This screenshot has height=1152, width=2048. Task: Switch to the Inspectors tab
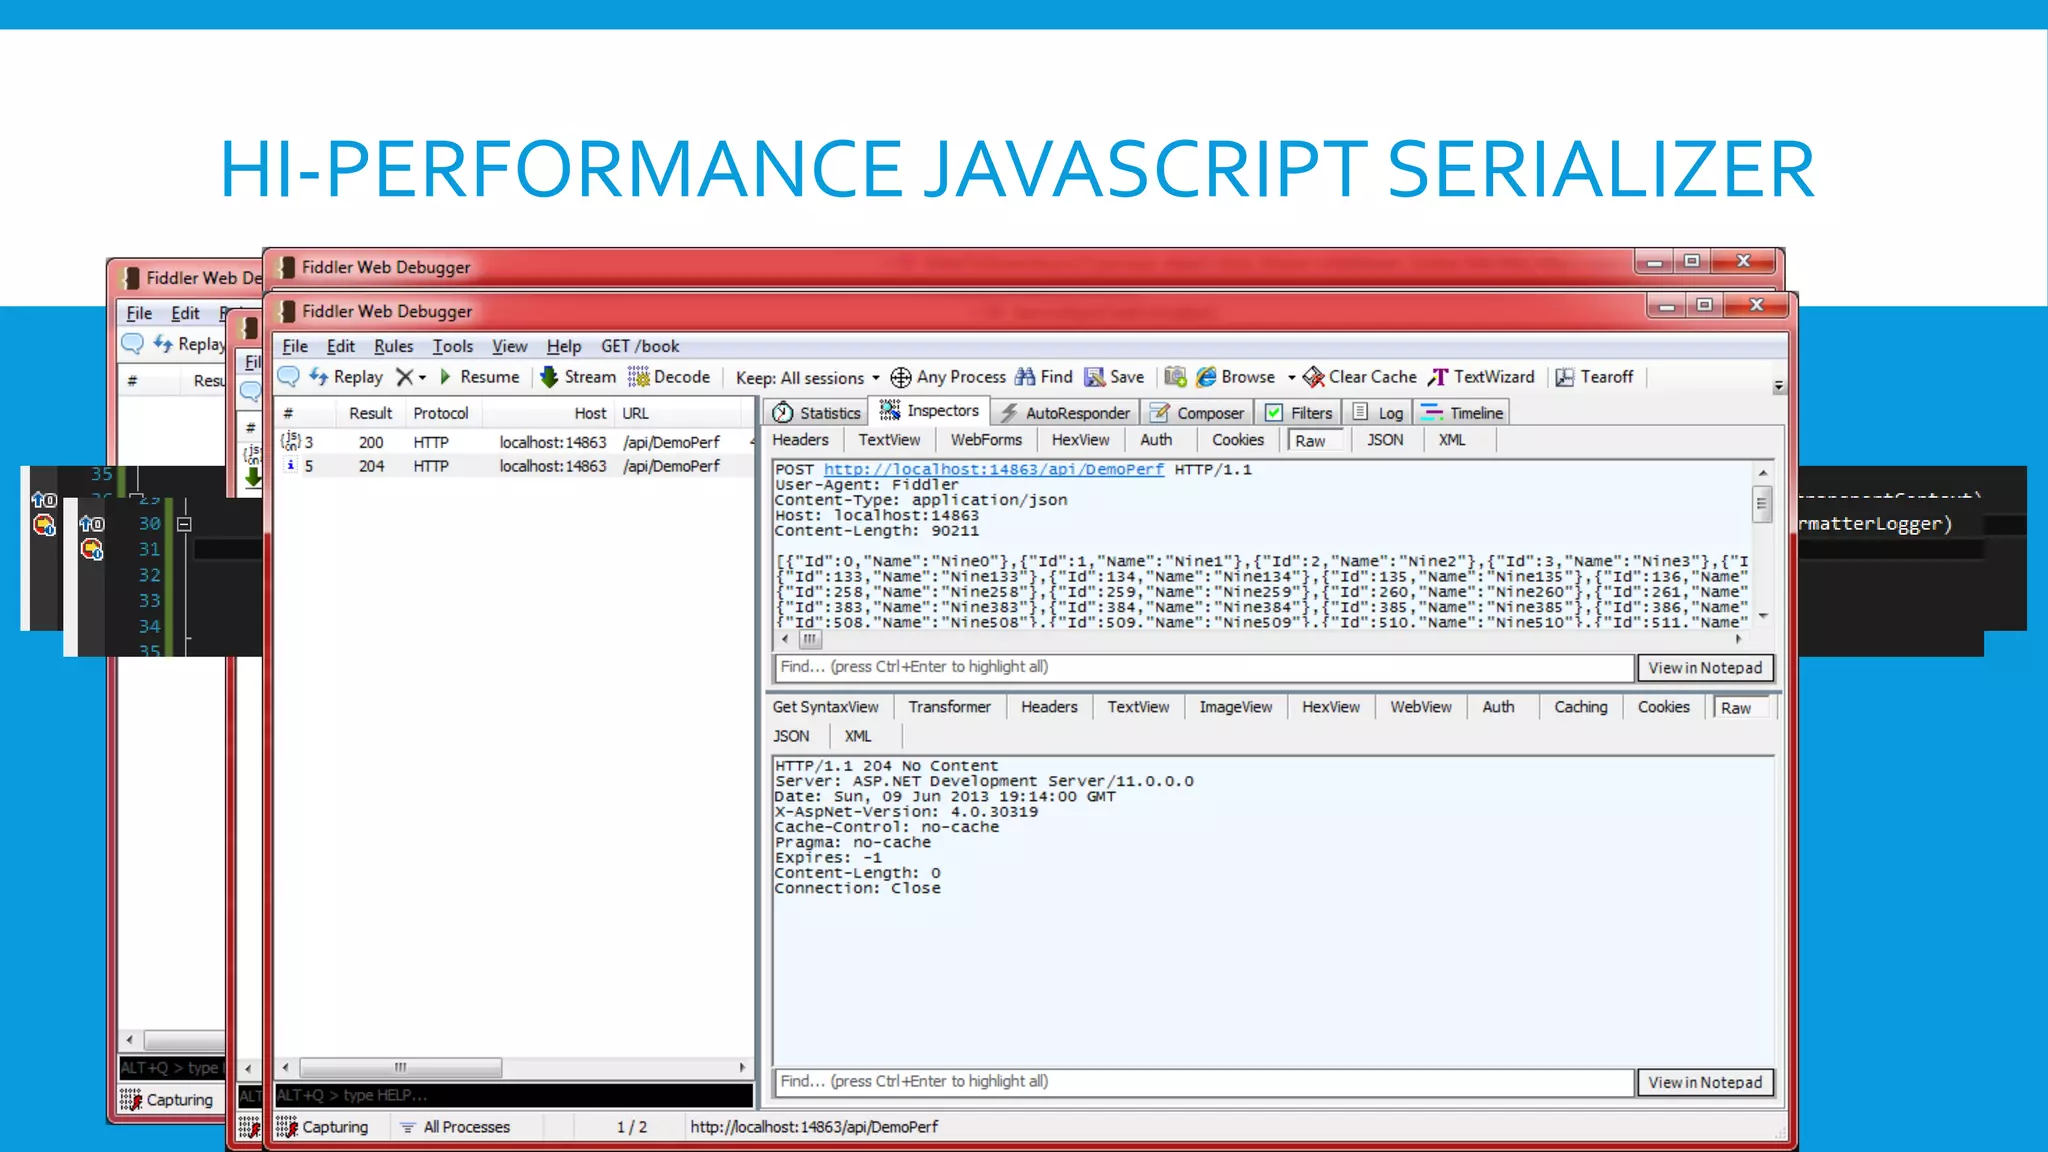tap(929, 411)
